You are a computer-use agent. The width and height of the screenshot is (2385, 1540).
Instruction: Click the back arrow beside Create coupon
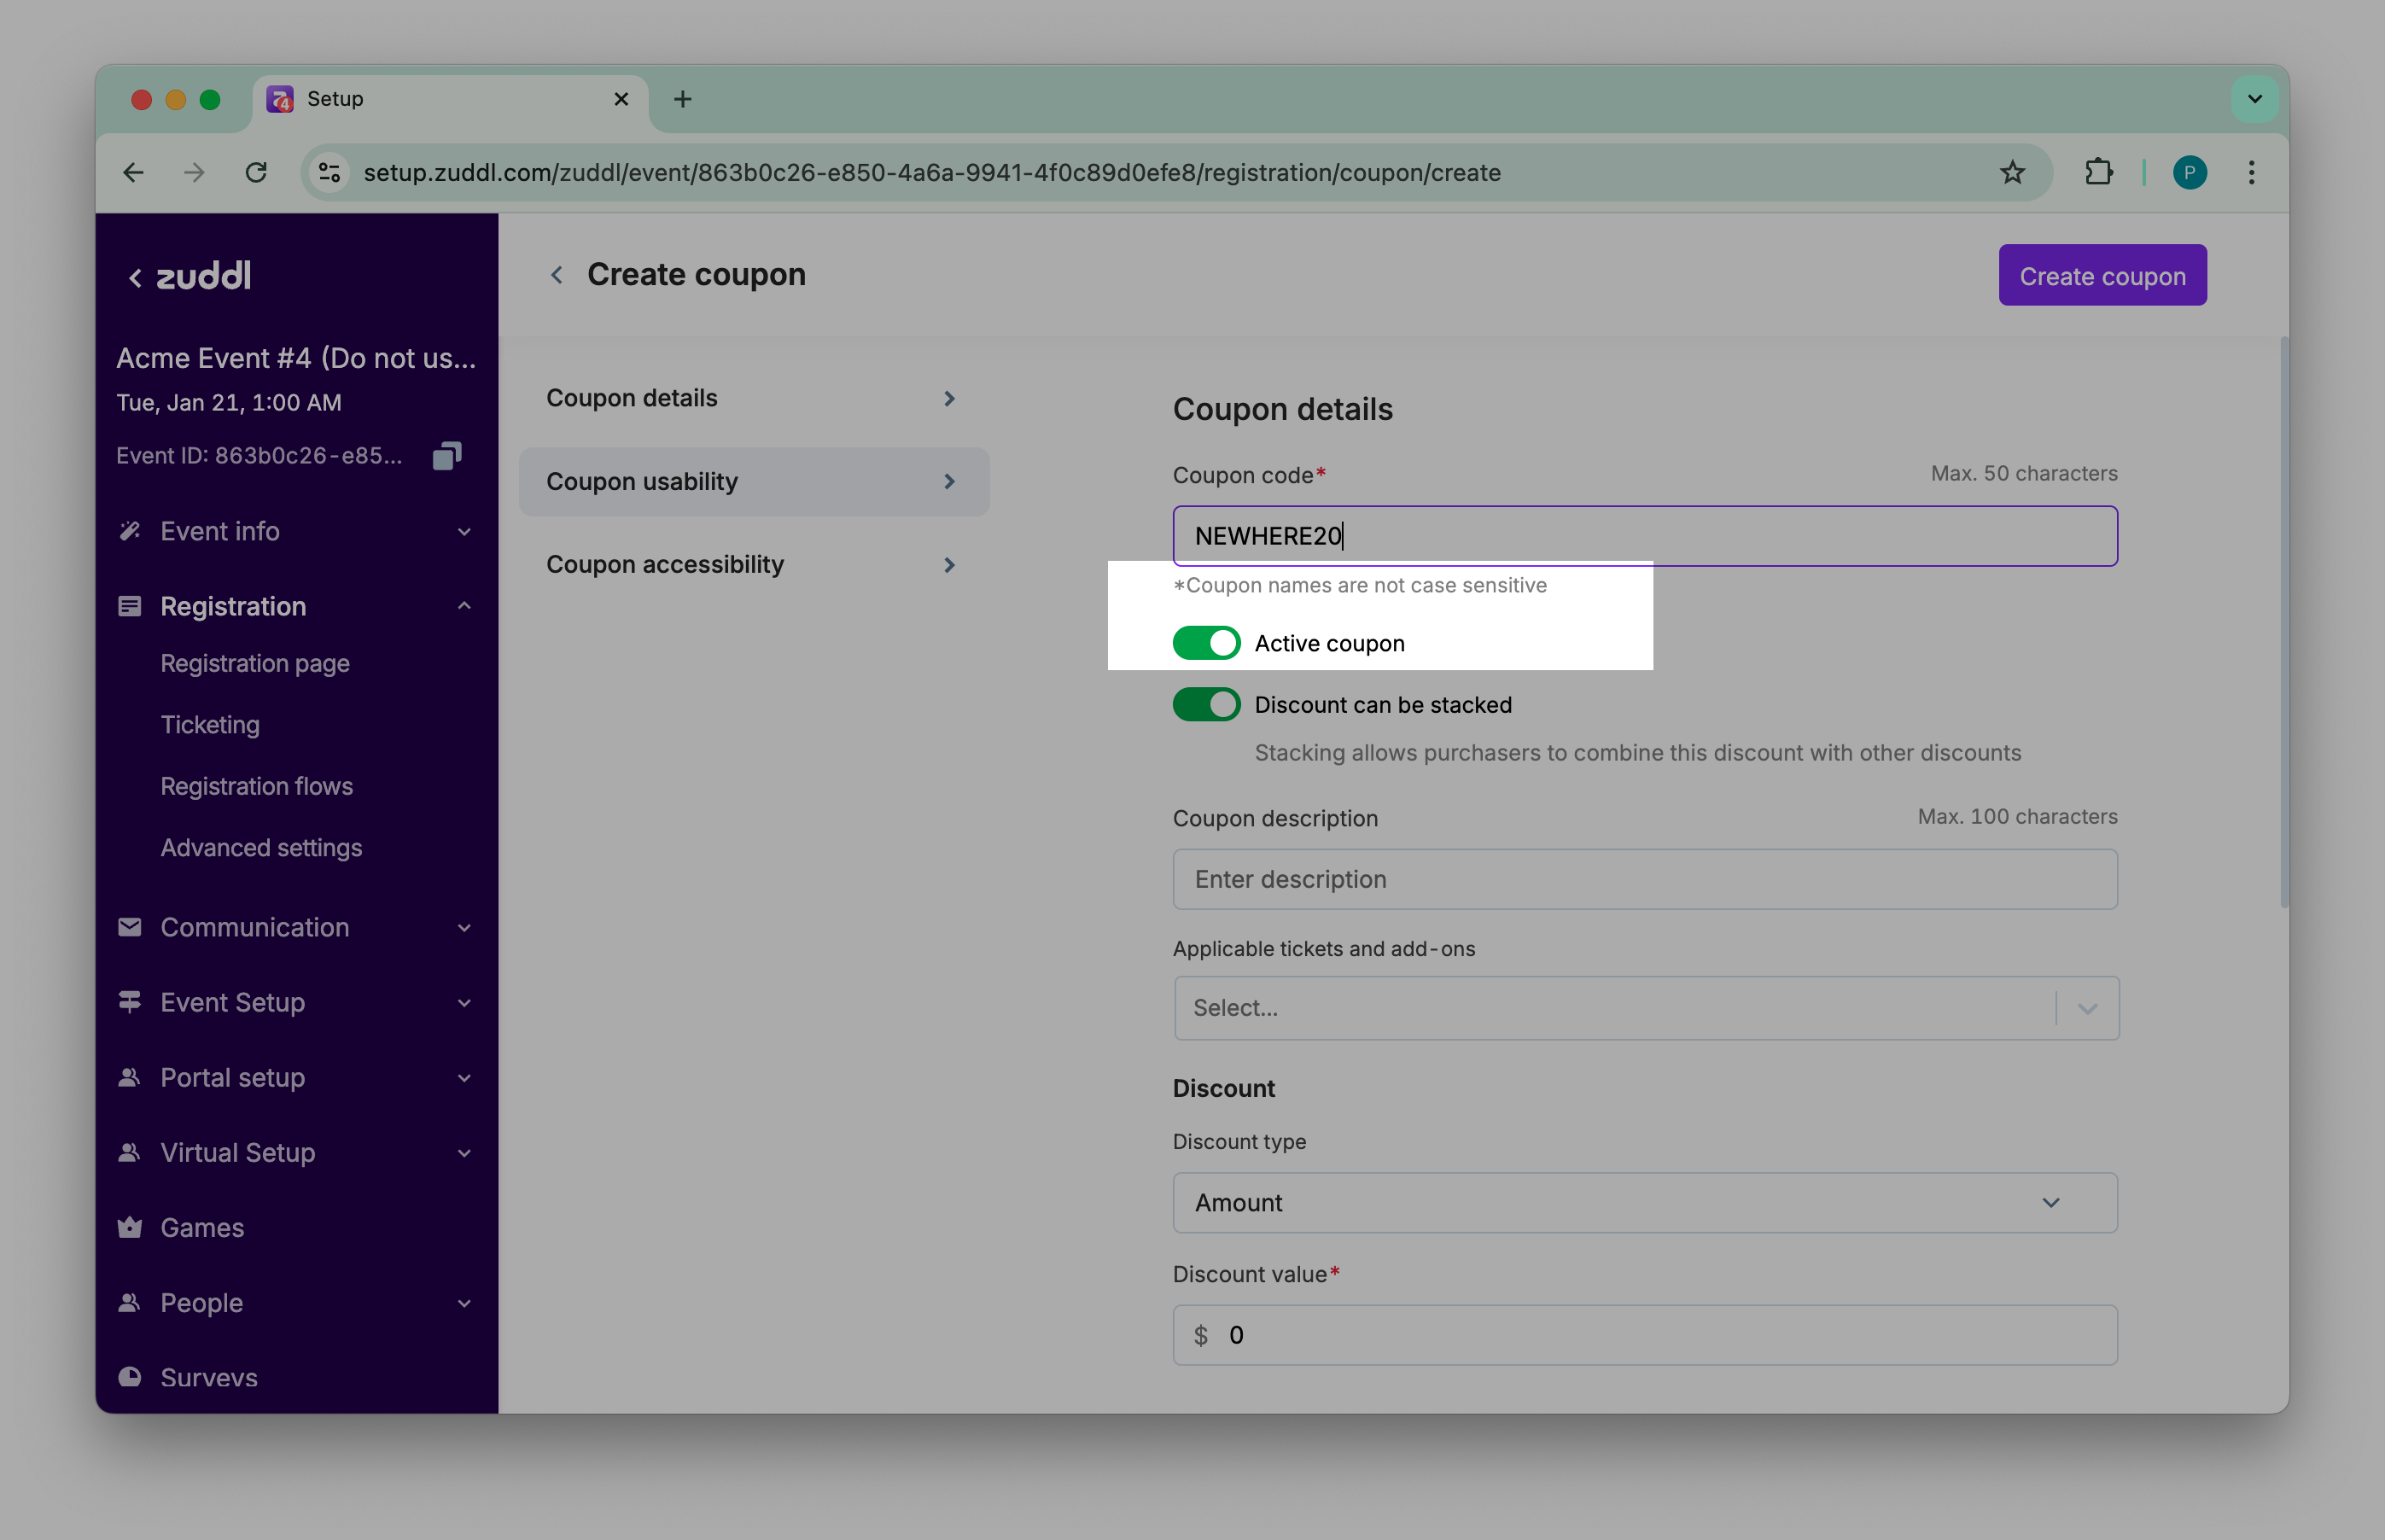(x=557, y=275)
